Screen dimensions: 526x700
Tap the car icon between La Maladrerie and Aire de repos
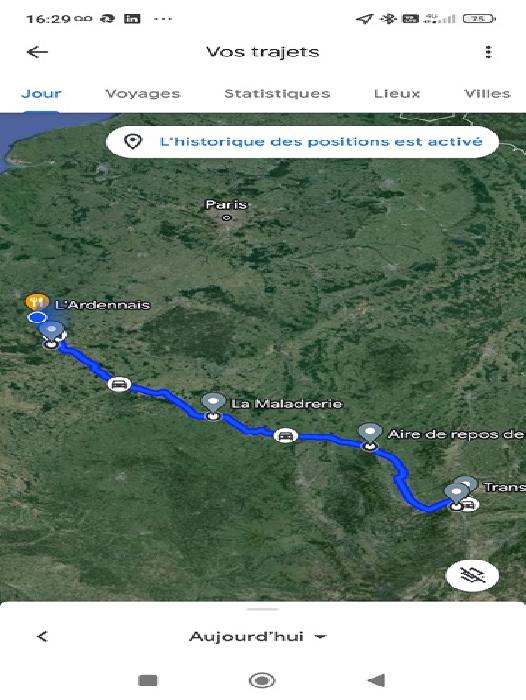point(286,435)
